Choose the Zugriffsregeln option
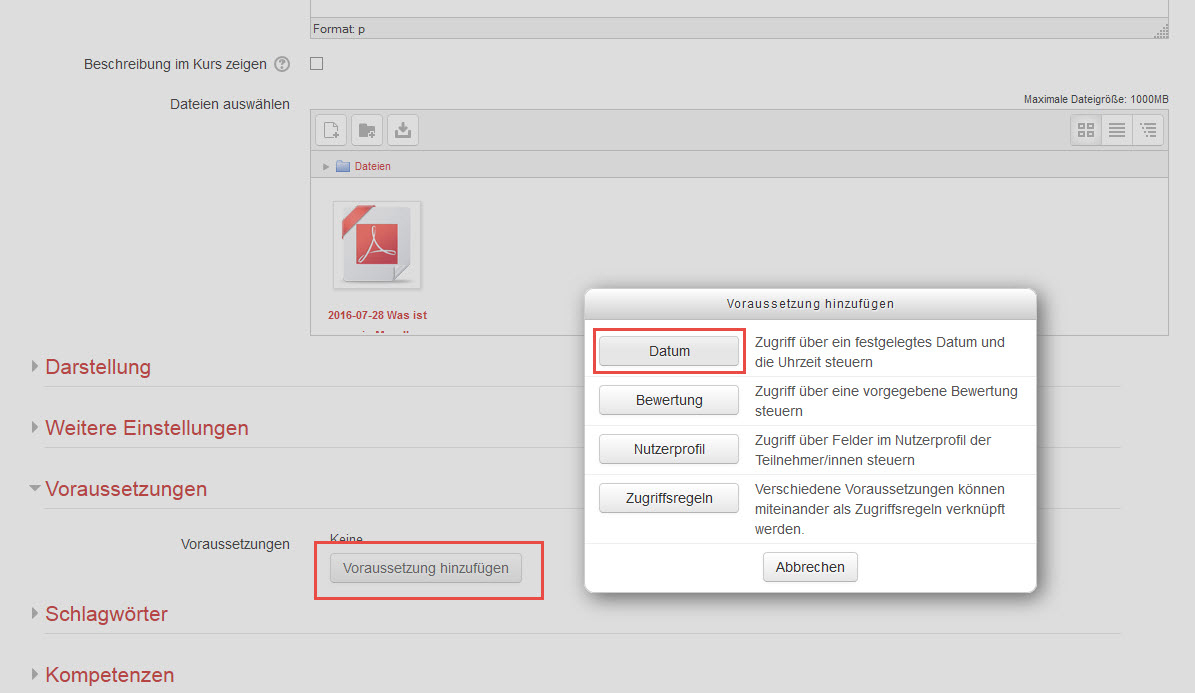Screen dimensions: 1195x693 [669, 498]
